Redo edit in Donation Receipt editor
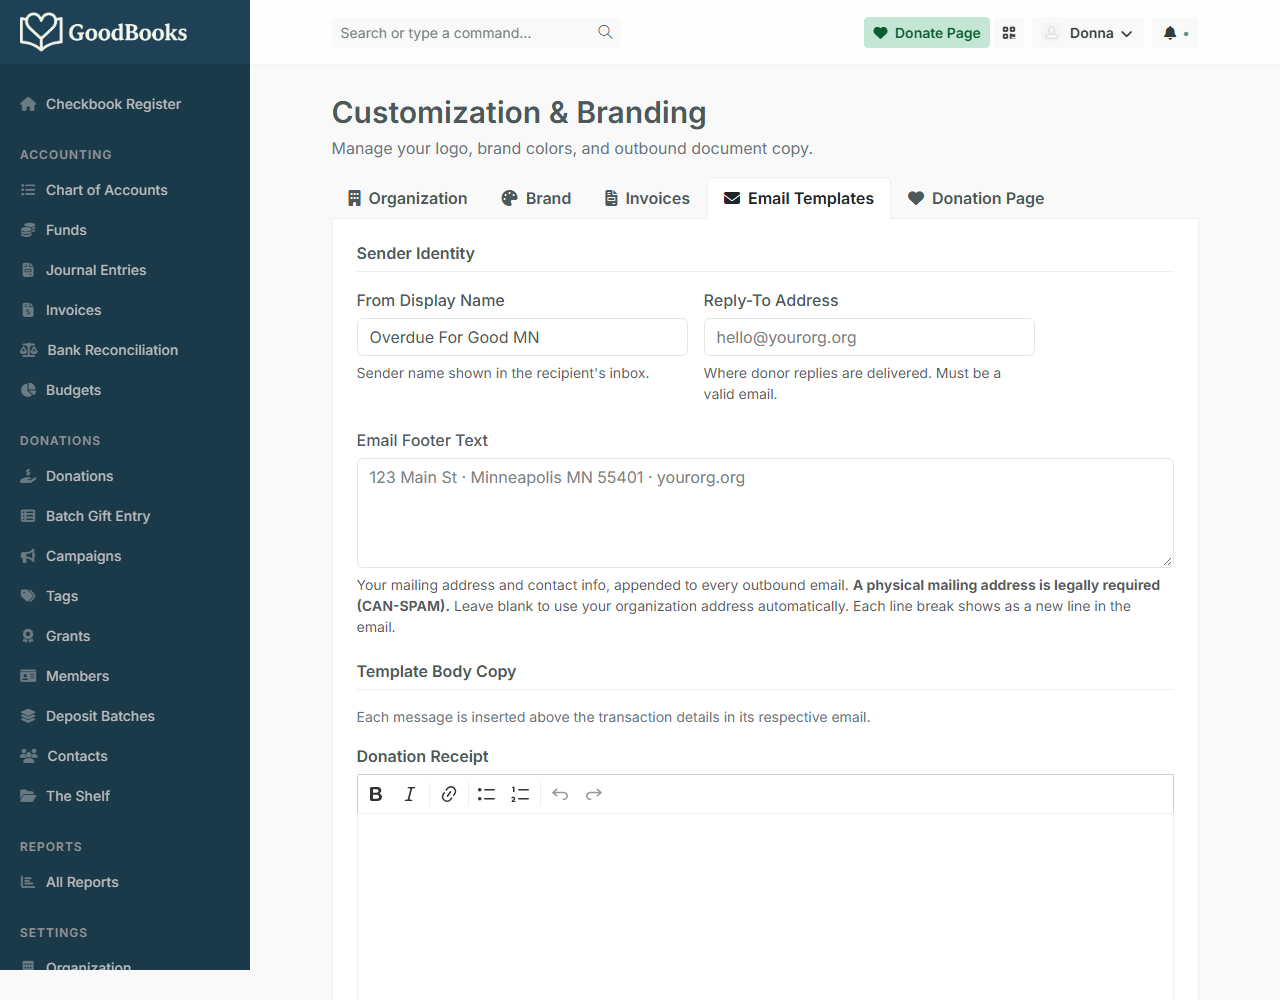Viewport: 1280px width, 1000px height. [x=594, y=794]
